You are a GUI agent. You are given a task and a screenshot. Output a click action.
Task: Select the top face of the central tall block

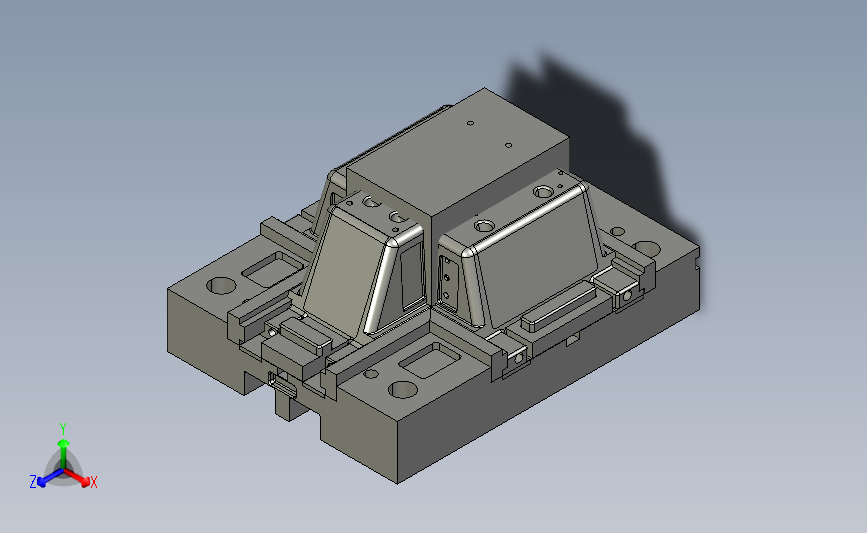click(458, 151)
